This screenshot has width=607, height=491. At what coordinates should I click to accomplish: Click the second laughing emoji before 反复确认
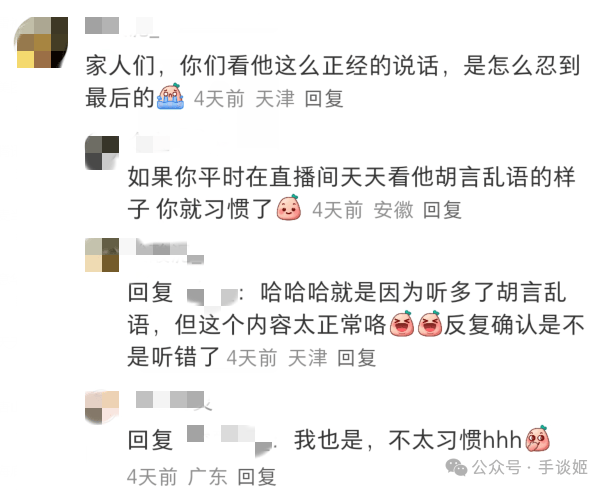(x=430, y=323)
